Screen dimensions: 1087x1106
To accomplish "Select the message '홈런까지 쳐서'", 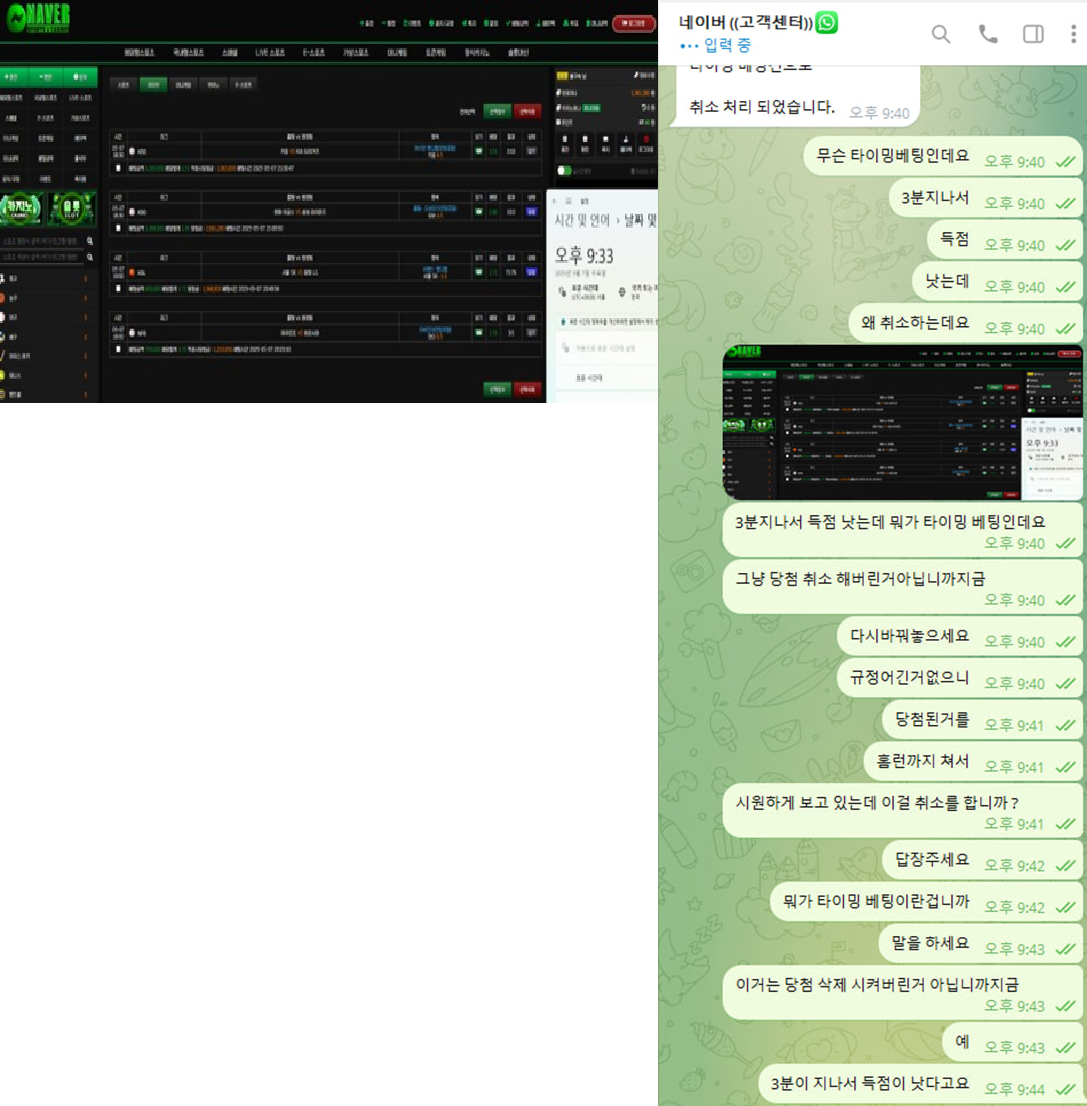I will pos(973,762).
